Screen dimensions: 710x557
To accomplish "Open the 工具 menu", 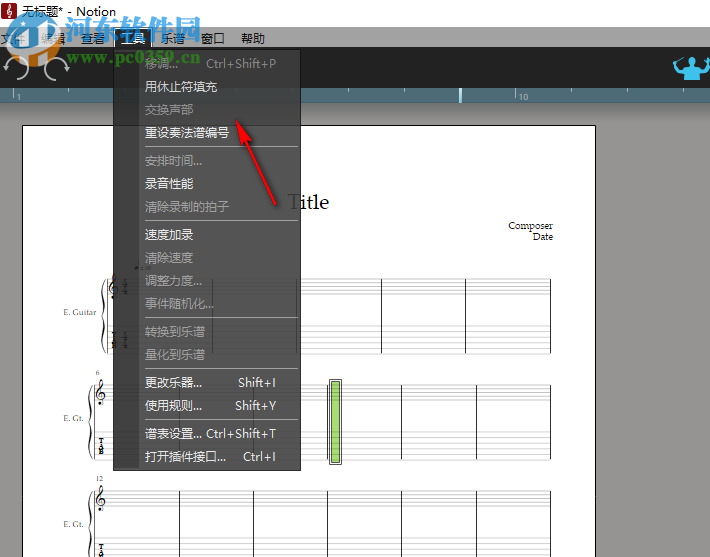I will [x=133, y=38].
